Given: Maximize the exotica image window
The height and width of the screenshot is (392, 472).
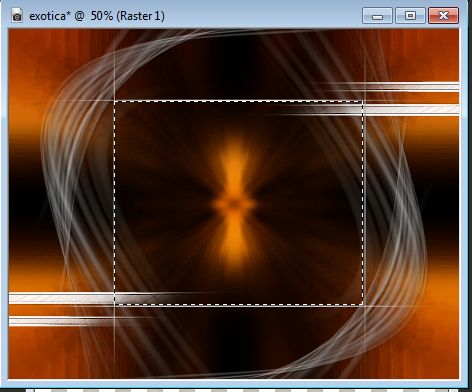Looking at the screenshot, I should 410,16.
